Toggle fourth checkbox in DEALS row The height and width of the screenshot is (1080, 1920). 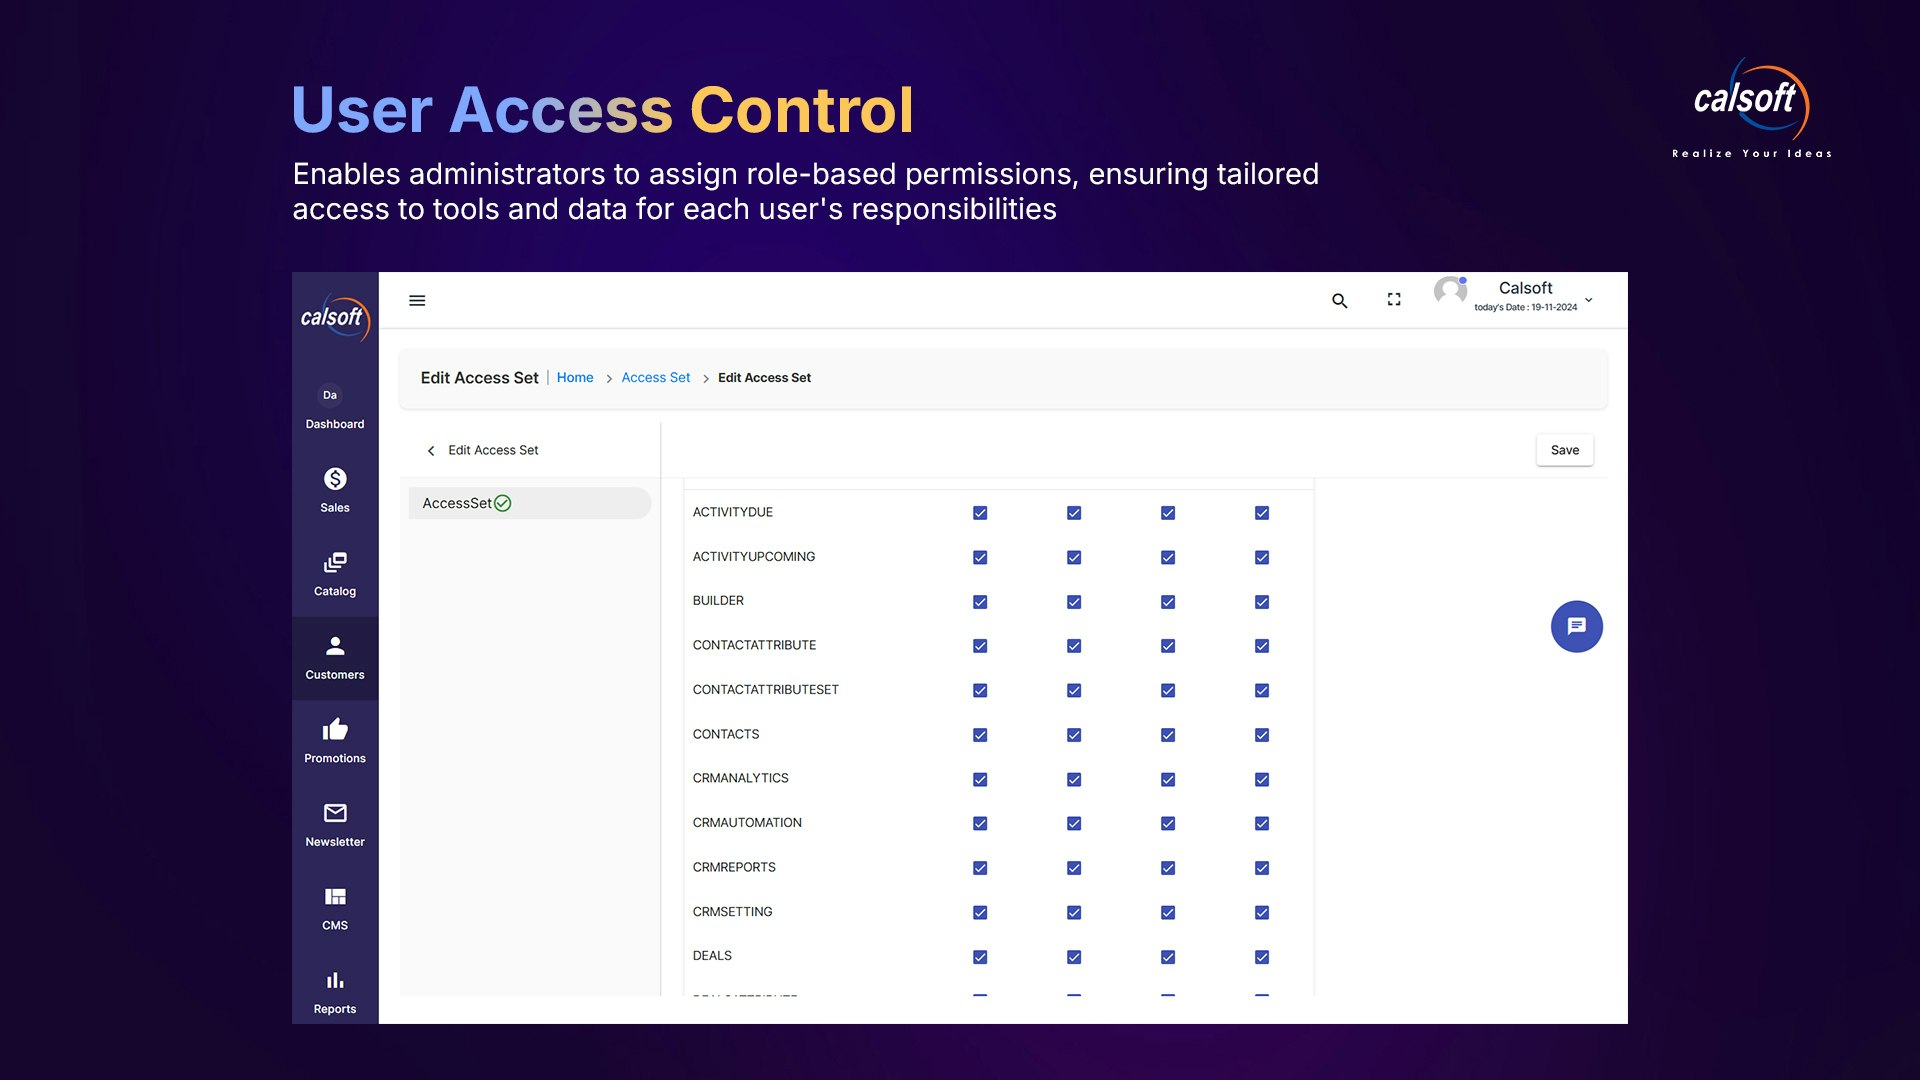coord(1262,957)
